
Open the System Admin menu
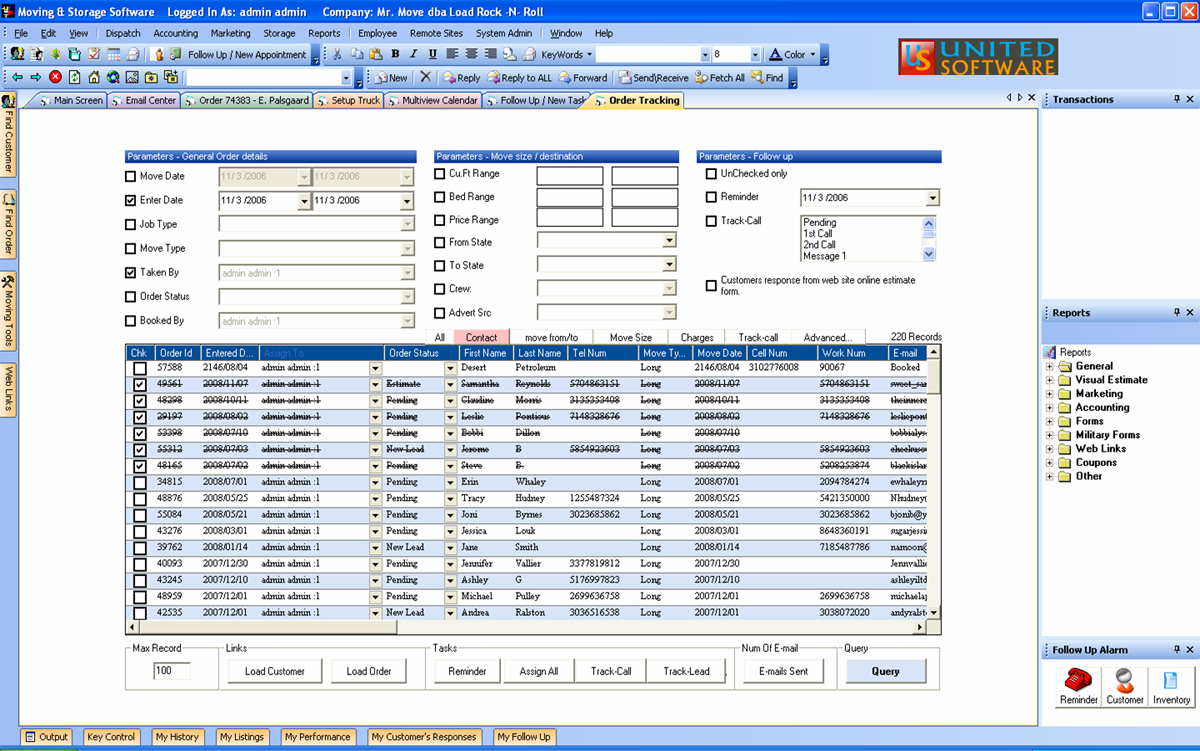click(x=504, y=33)
